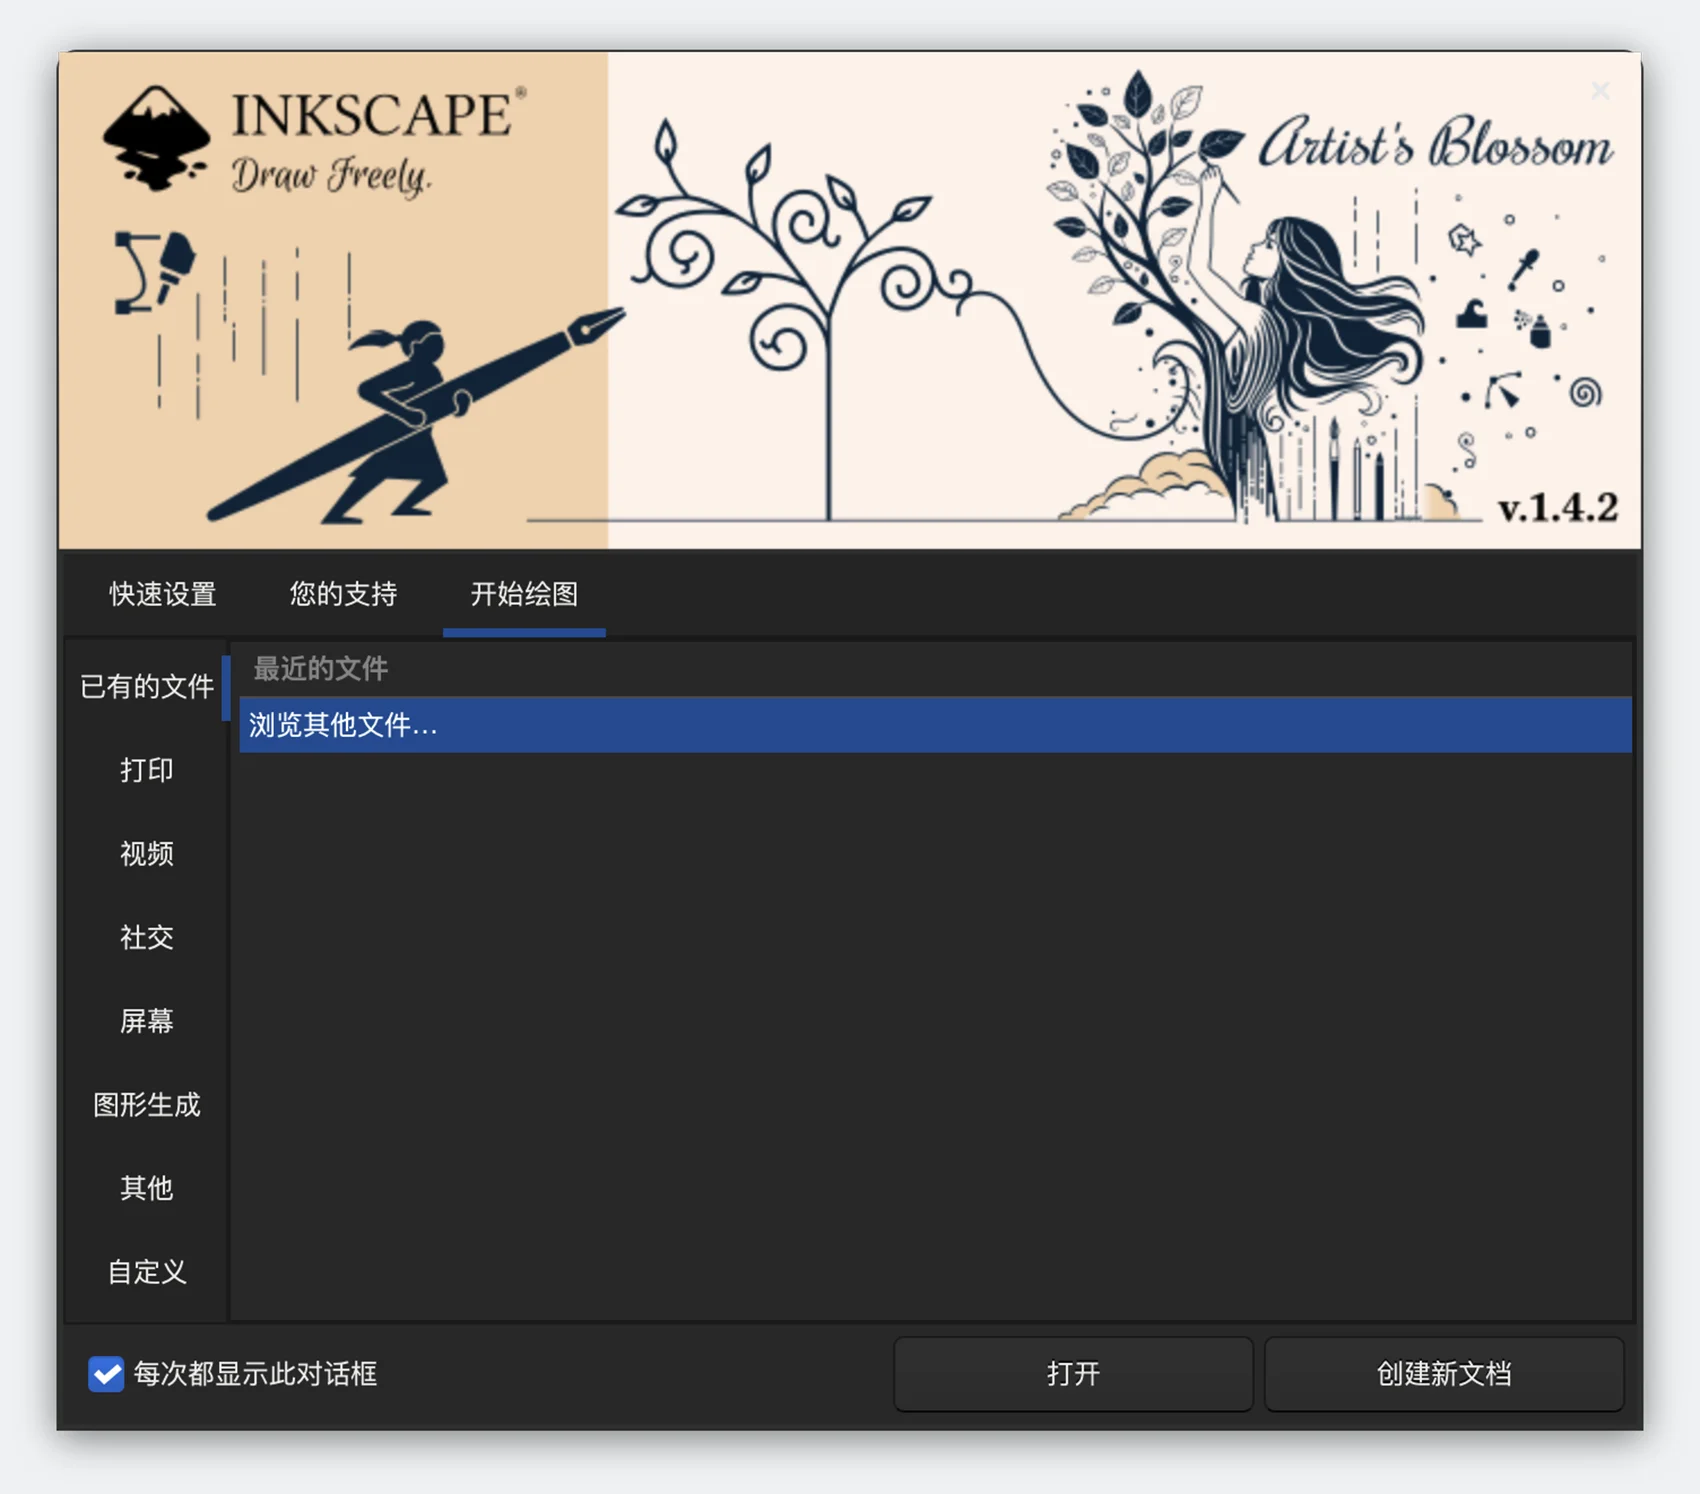Select the 打印 template category
The width and height of the screenshot is (1700, 1494).
pos(147,770)
